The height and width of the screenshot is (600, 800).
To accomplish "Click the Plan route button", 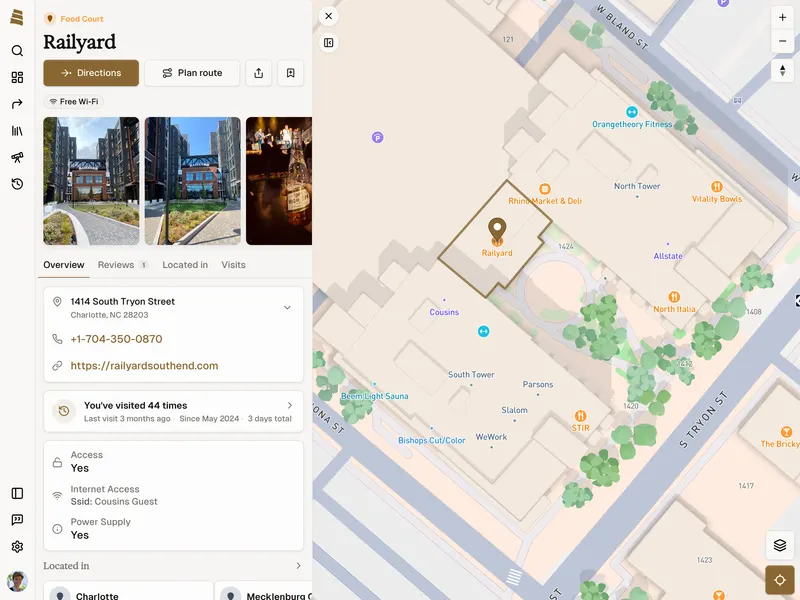I will pos(192,73).
